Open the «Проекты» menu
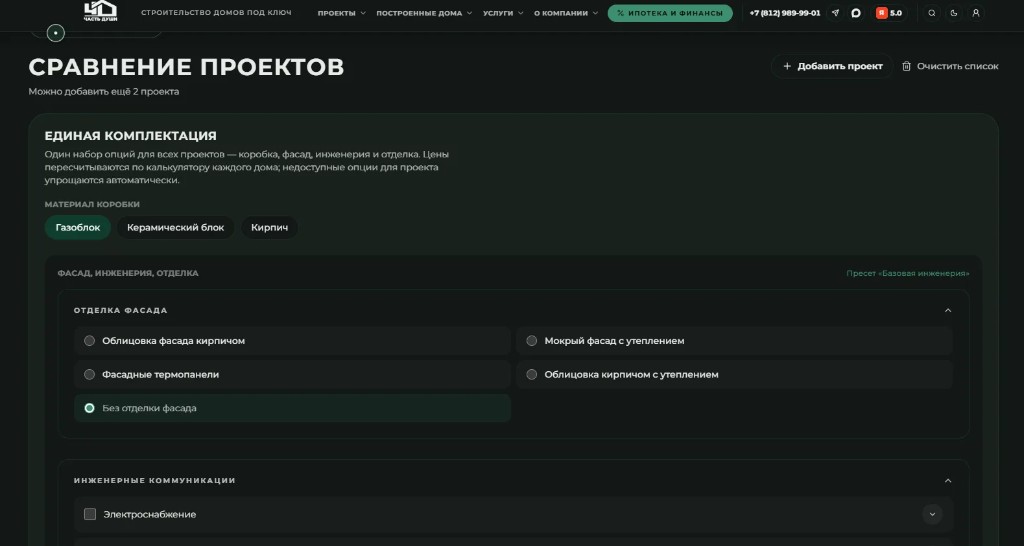This screenshot has height=546, width=1024. (342, 13)
